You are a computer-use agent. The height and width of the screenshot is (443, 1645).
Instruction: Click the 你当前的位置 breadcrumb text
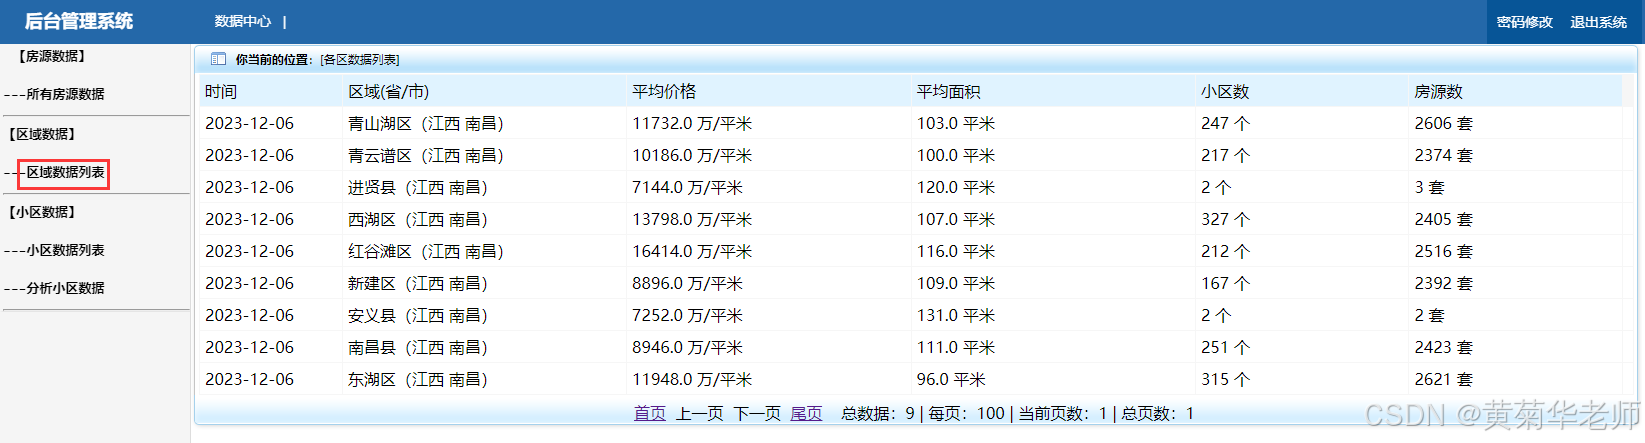point(275,60)
